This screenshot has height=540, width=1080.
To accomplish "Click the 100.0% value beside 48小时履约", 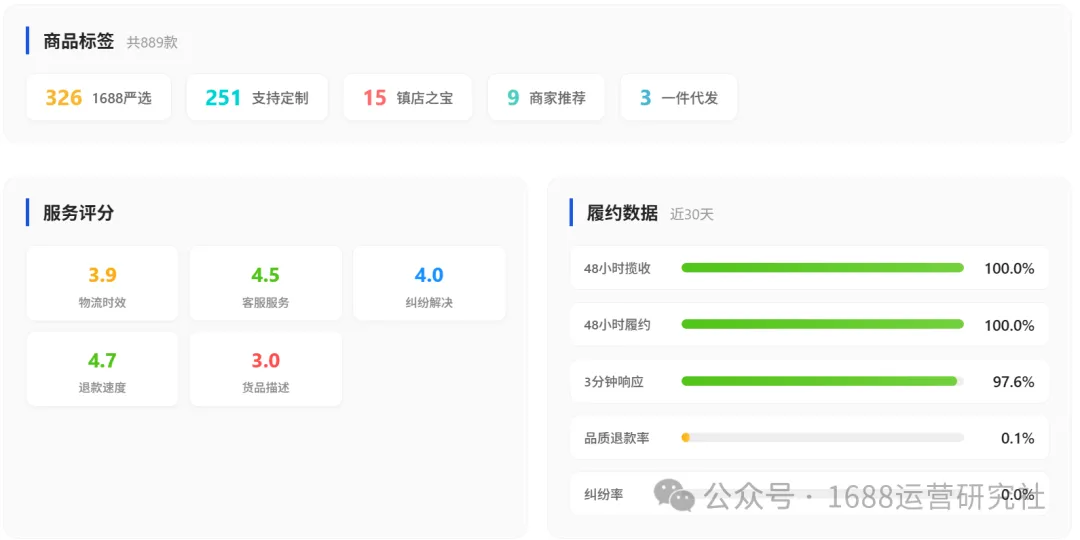I will click(x=1009, y=325).
